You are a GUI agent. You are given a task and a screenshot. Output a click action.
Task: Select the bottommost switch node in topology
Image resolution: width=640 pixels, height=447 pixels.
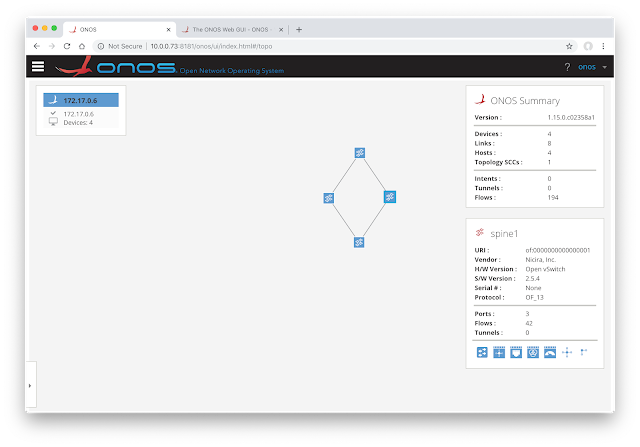[359, 242]
